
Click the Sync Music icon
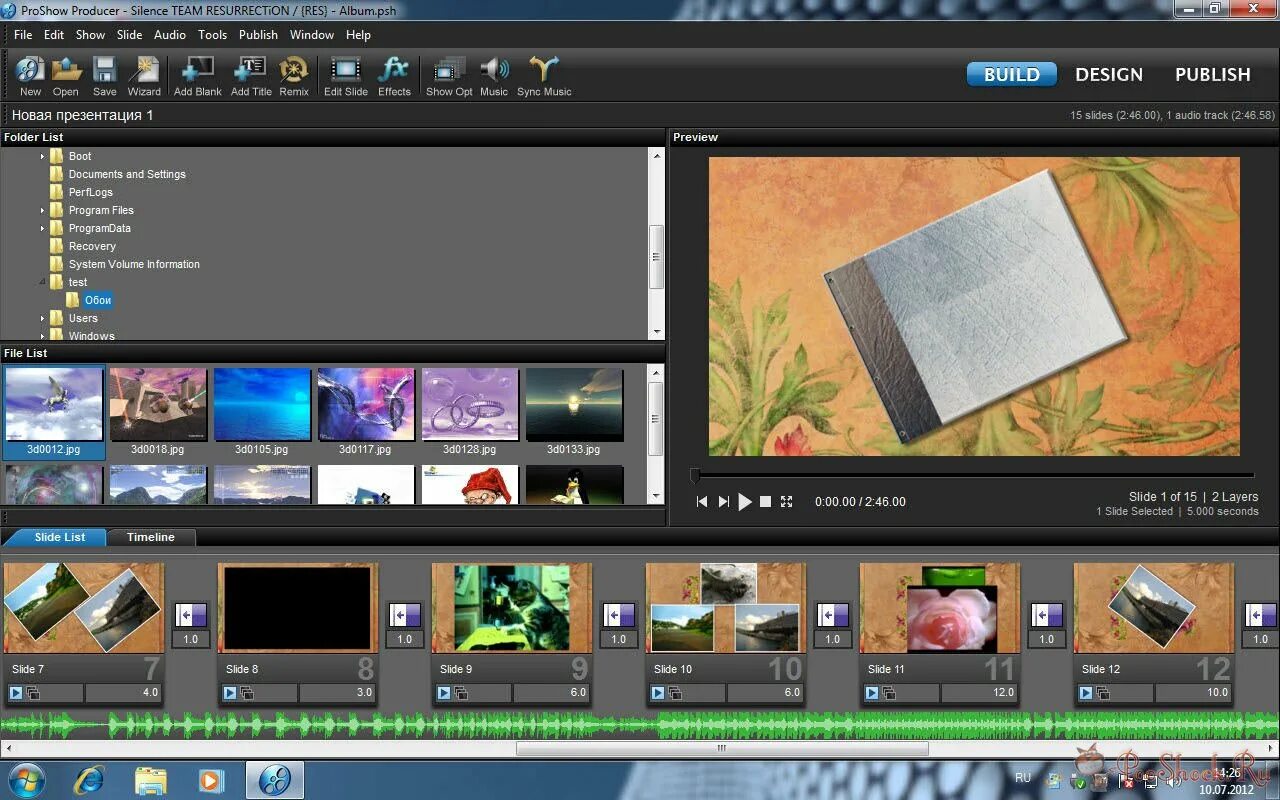click(544, 76)
